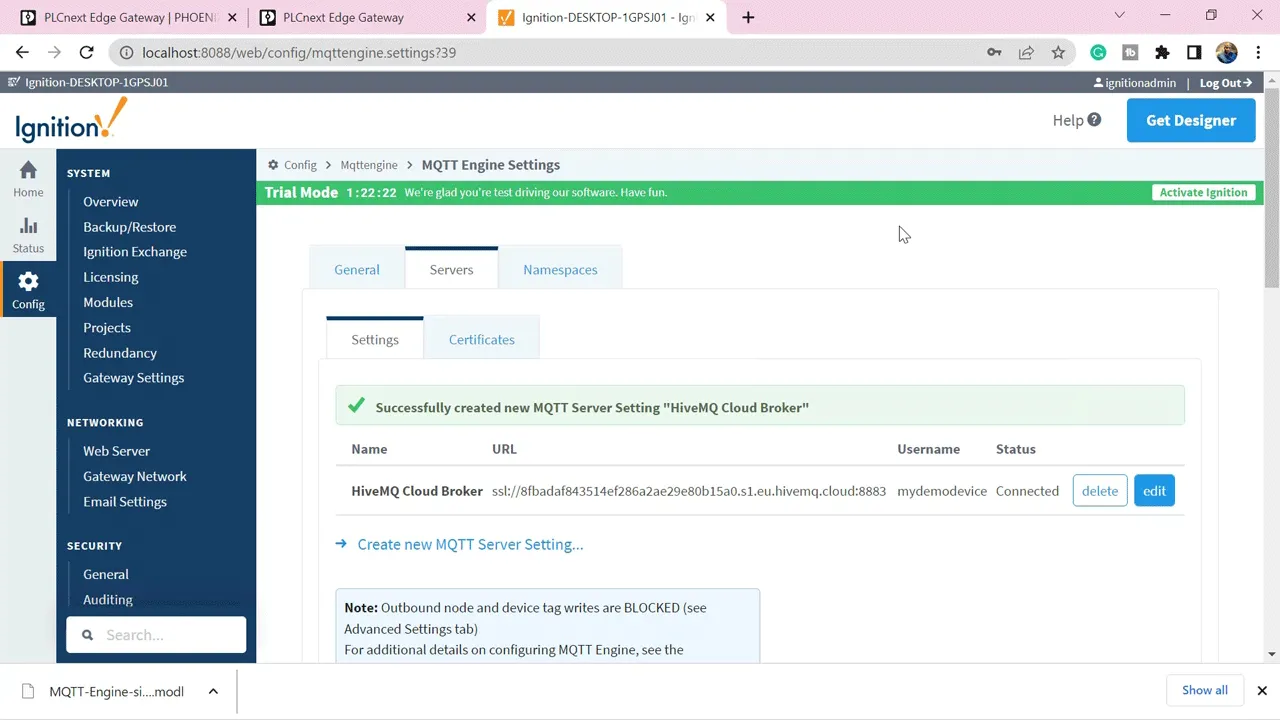1280x720 pixels.
Task: Click the share page icon
Action: (1026, 53)
